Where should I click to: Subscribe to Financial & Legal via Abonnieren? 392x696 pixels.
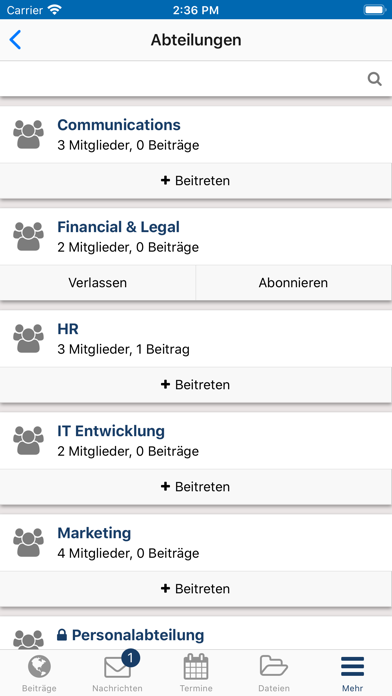click(x=293, y=283)
